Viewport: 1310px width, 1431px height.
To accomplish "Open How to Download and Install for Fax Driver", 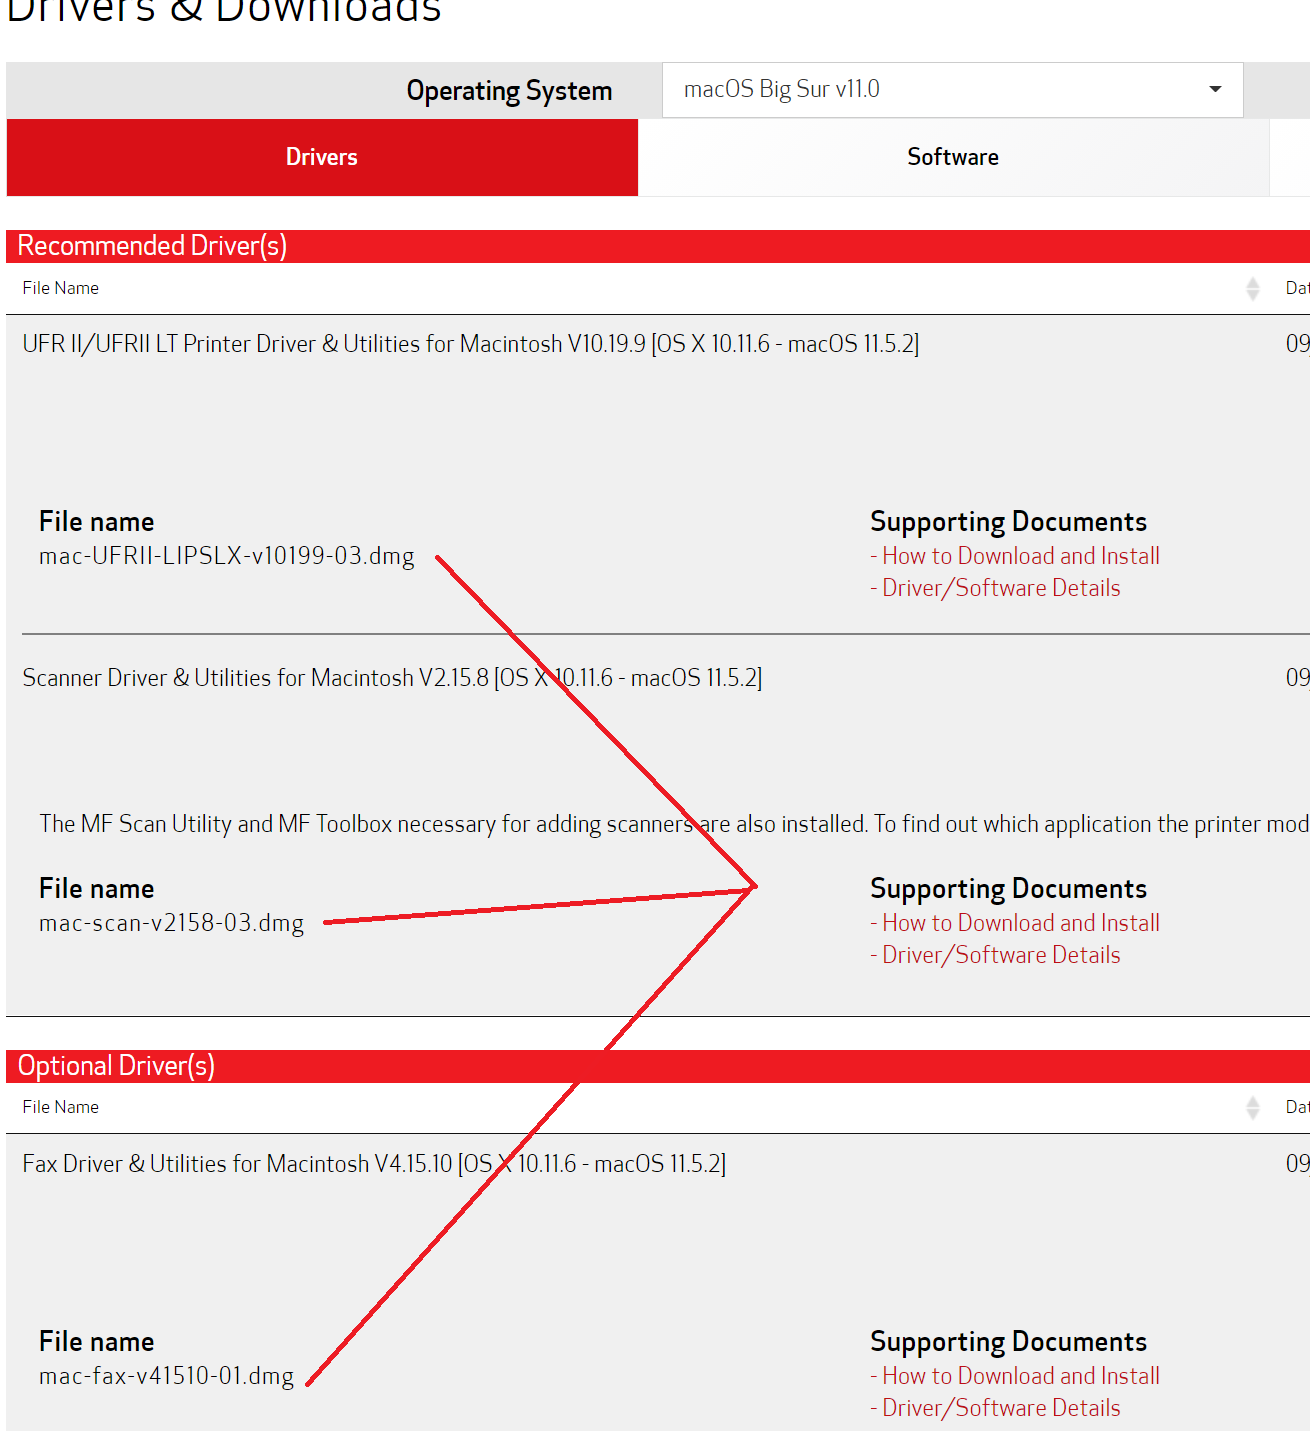I will (1020, 1376).
